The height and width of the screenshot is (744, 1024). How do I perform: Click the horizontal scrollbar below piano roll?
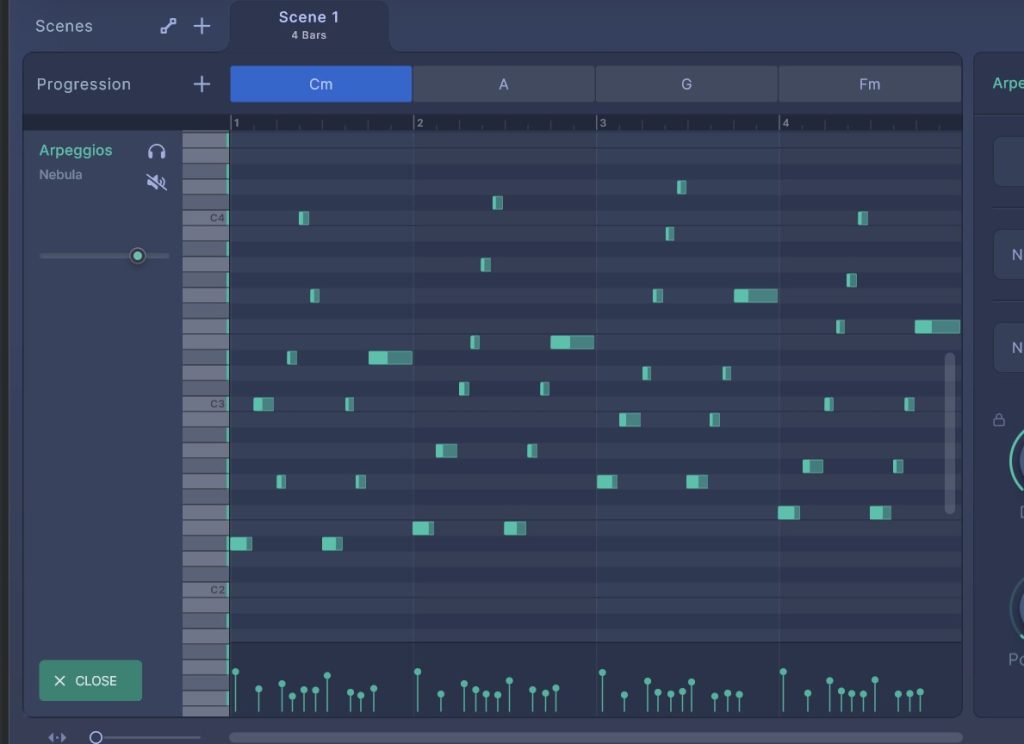pos(595,737)
